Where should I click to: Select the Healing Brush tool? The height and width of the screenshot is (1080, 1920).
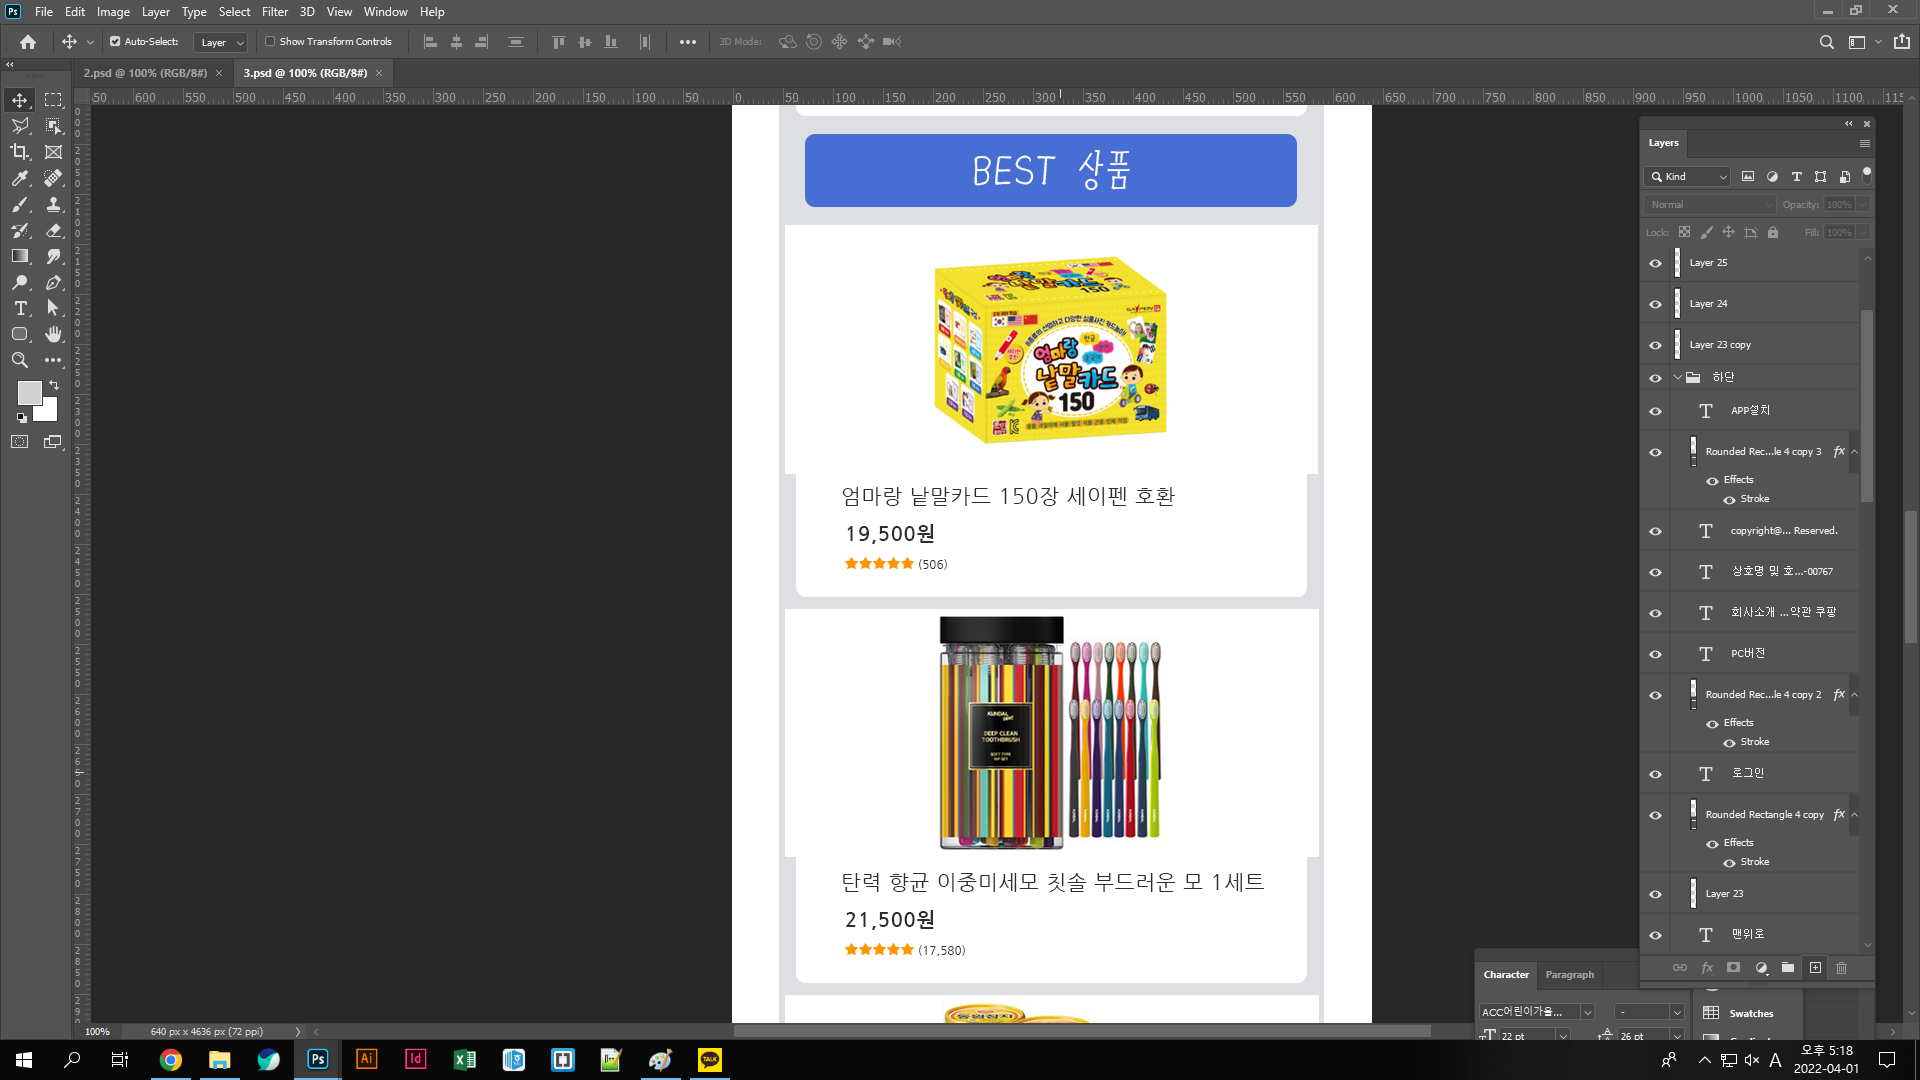(54, 178)
